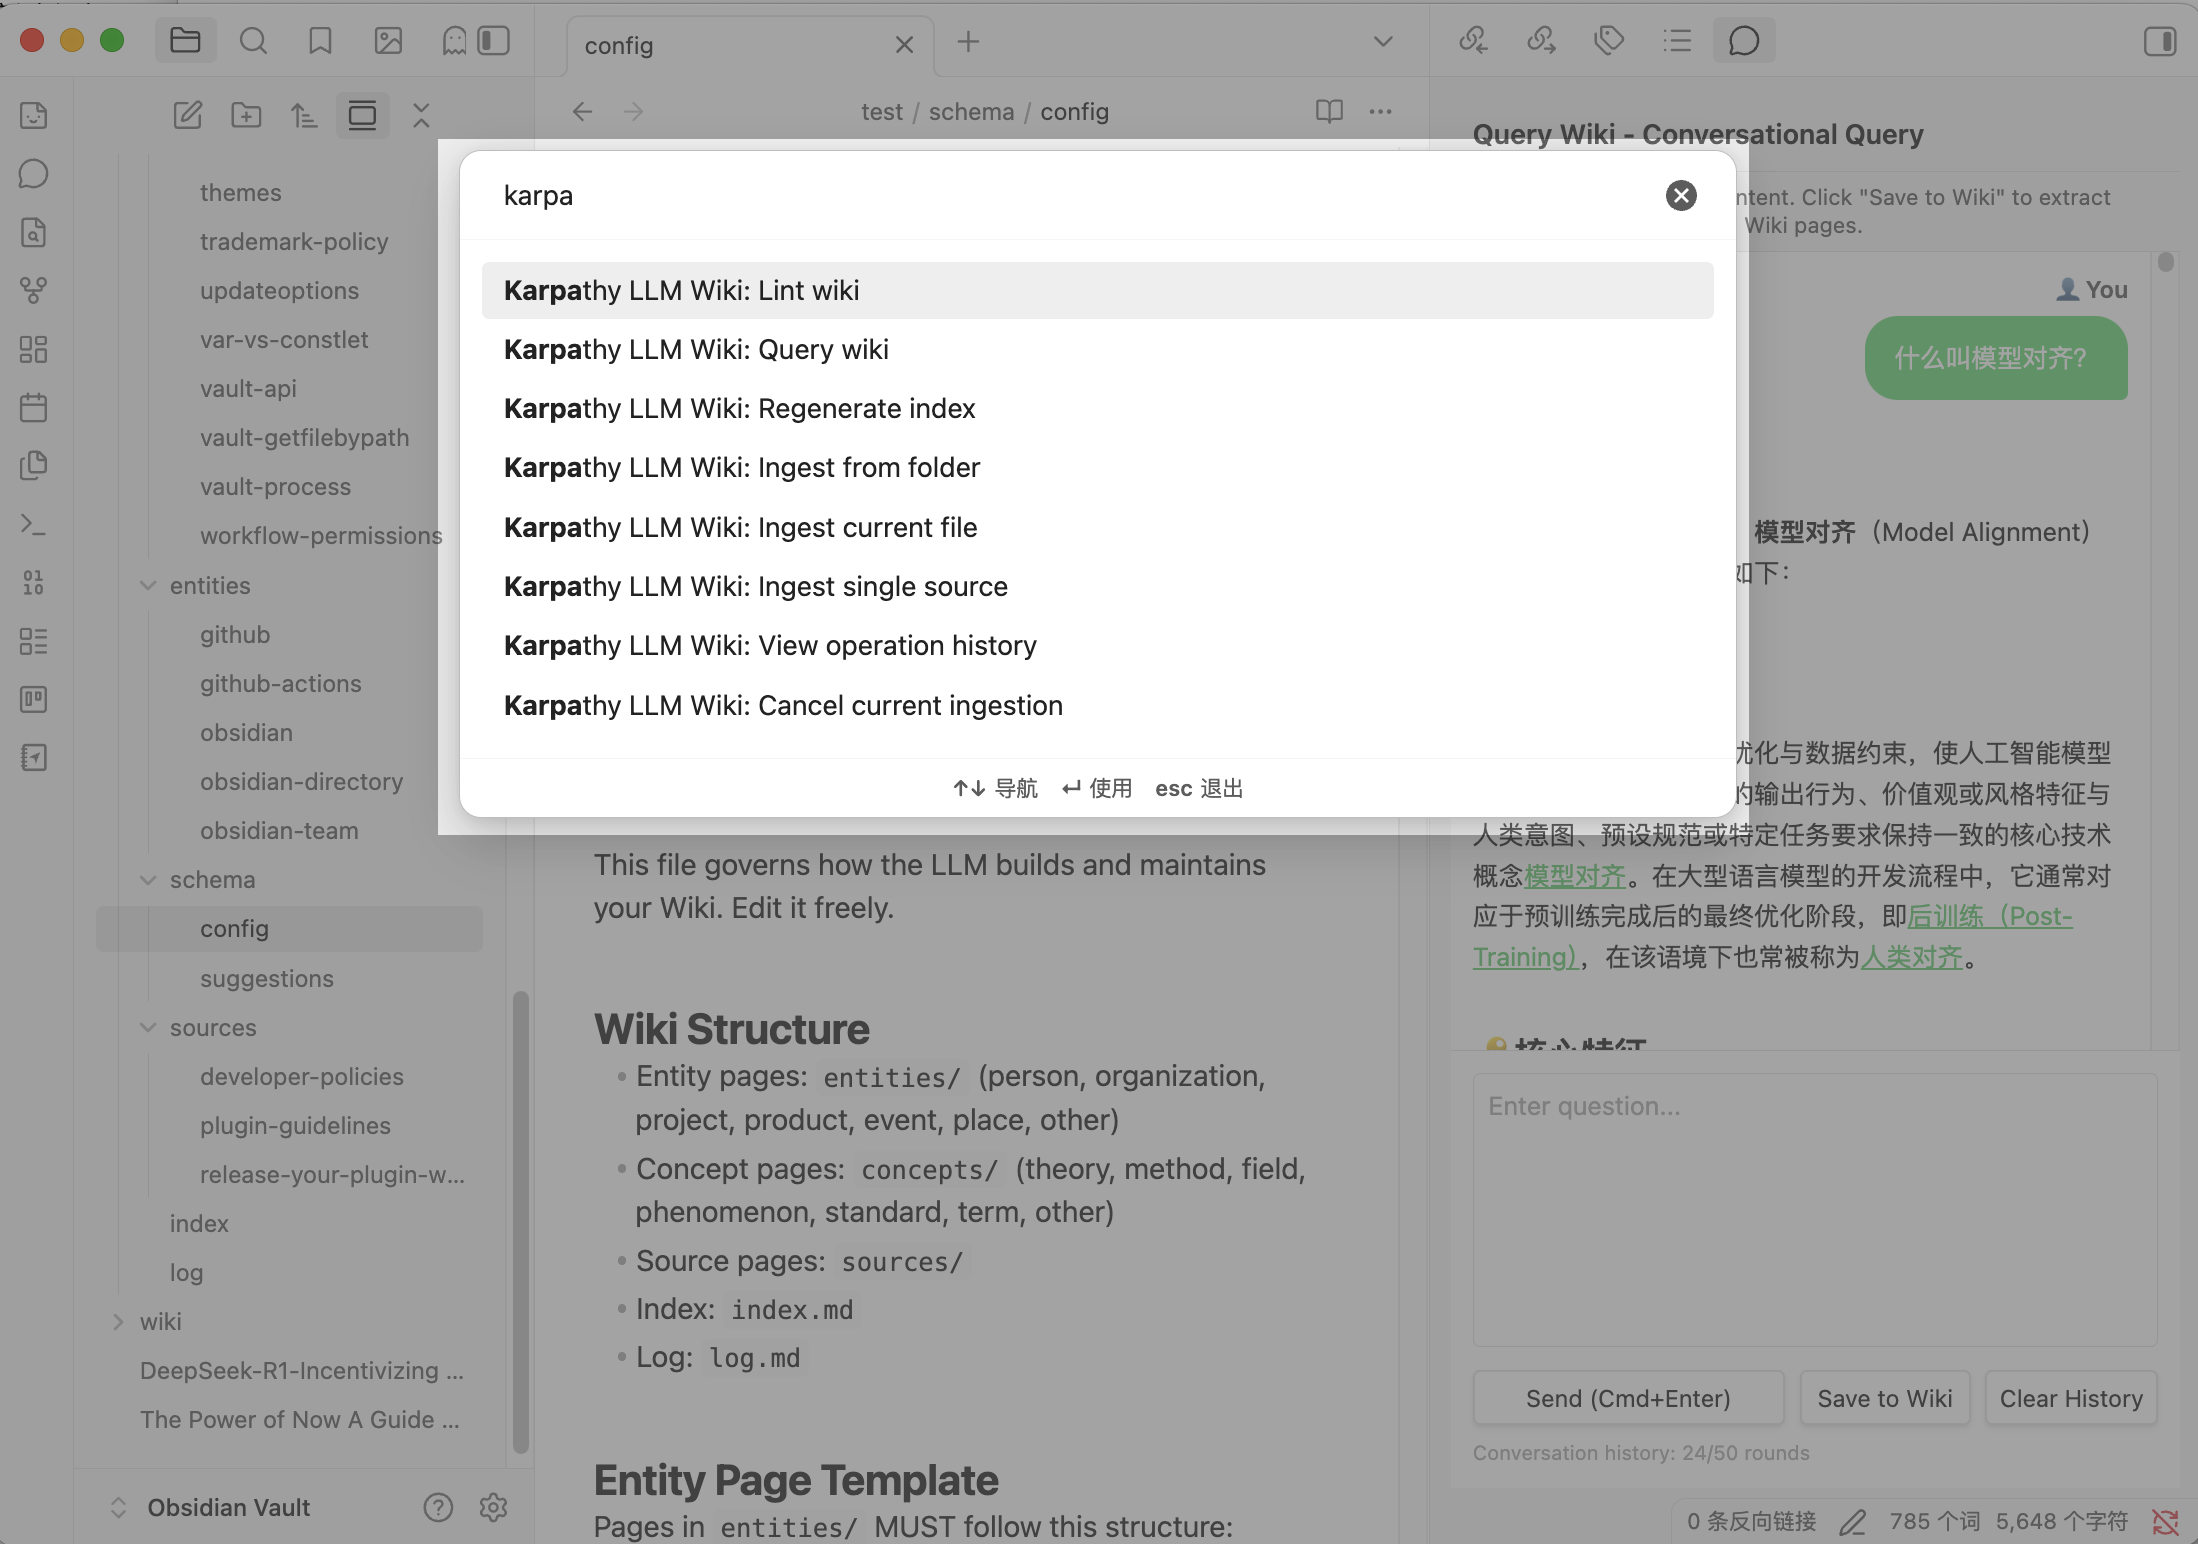Click the four-squares canvas ribbon icon

tap(34, 349)
